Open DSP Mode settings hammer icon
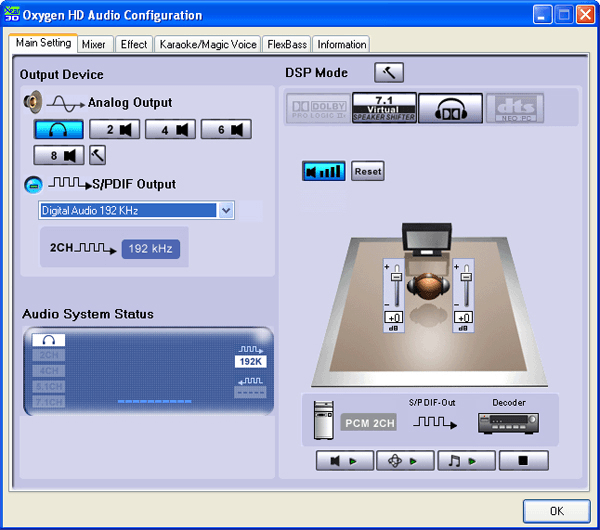Screen dimensions: 600x530 pyautogui.click(x=388, y=73)
